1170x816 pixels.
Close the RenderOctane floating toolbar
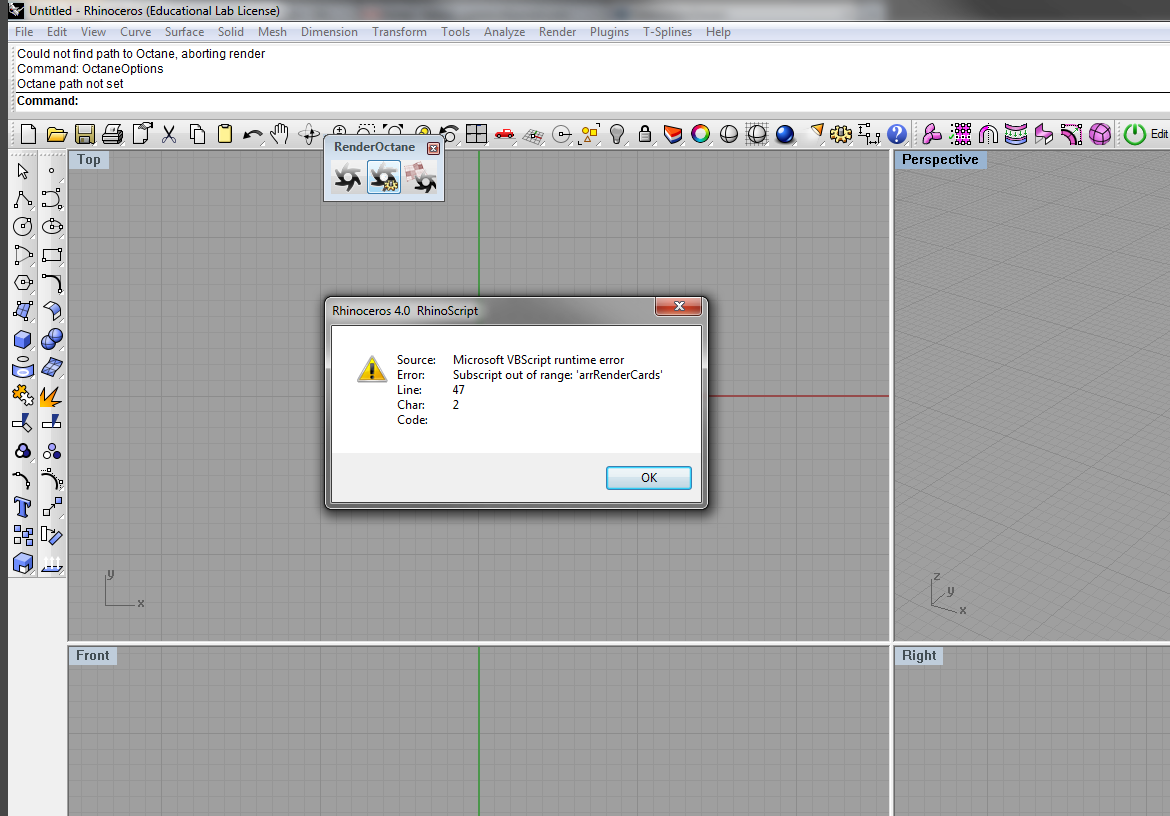(x=433, y=148)
